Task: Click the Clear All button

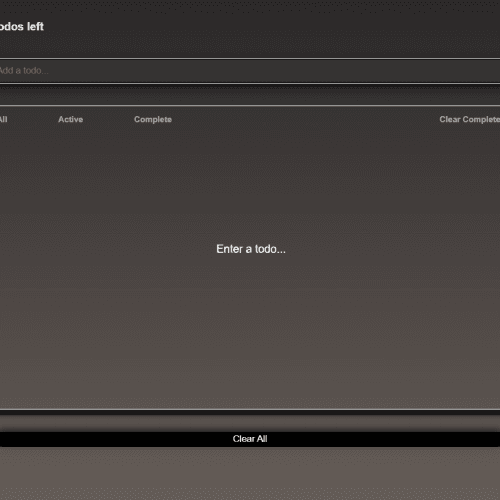Action: pyautogui.click(x=250, y=439)
